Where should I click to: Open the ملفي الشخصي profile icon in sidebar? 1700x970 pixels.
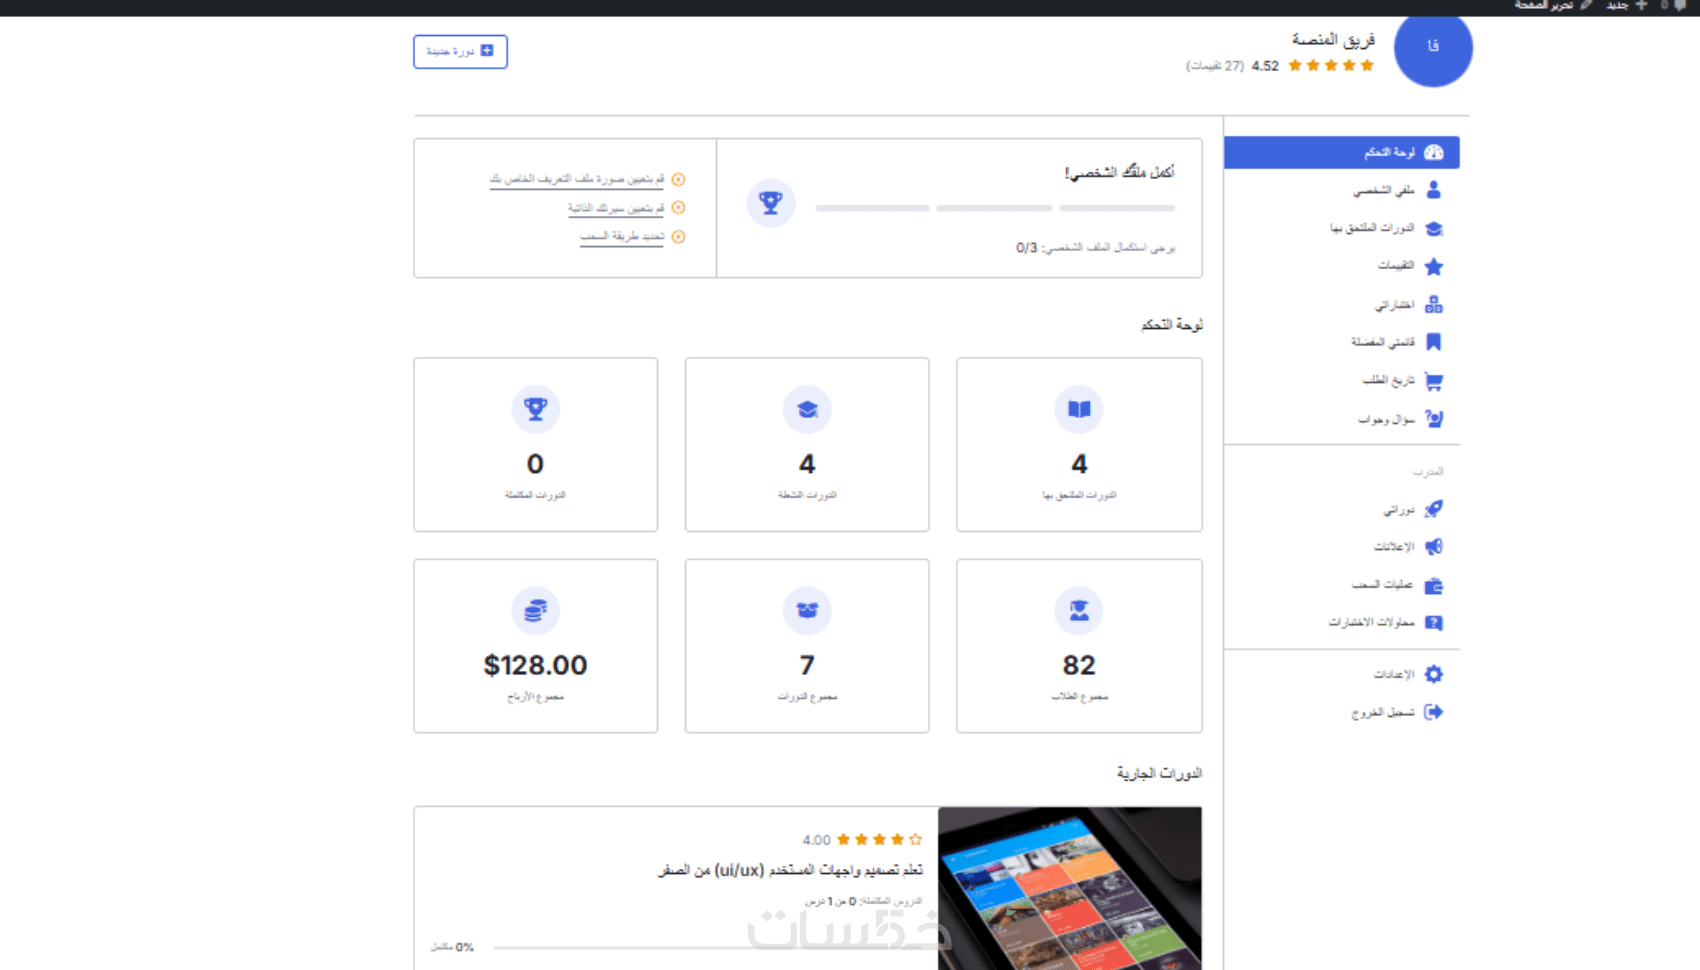pyautogui.click(x=1433, y=190)
